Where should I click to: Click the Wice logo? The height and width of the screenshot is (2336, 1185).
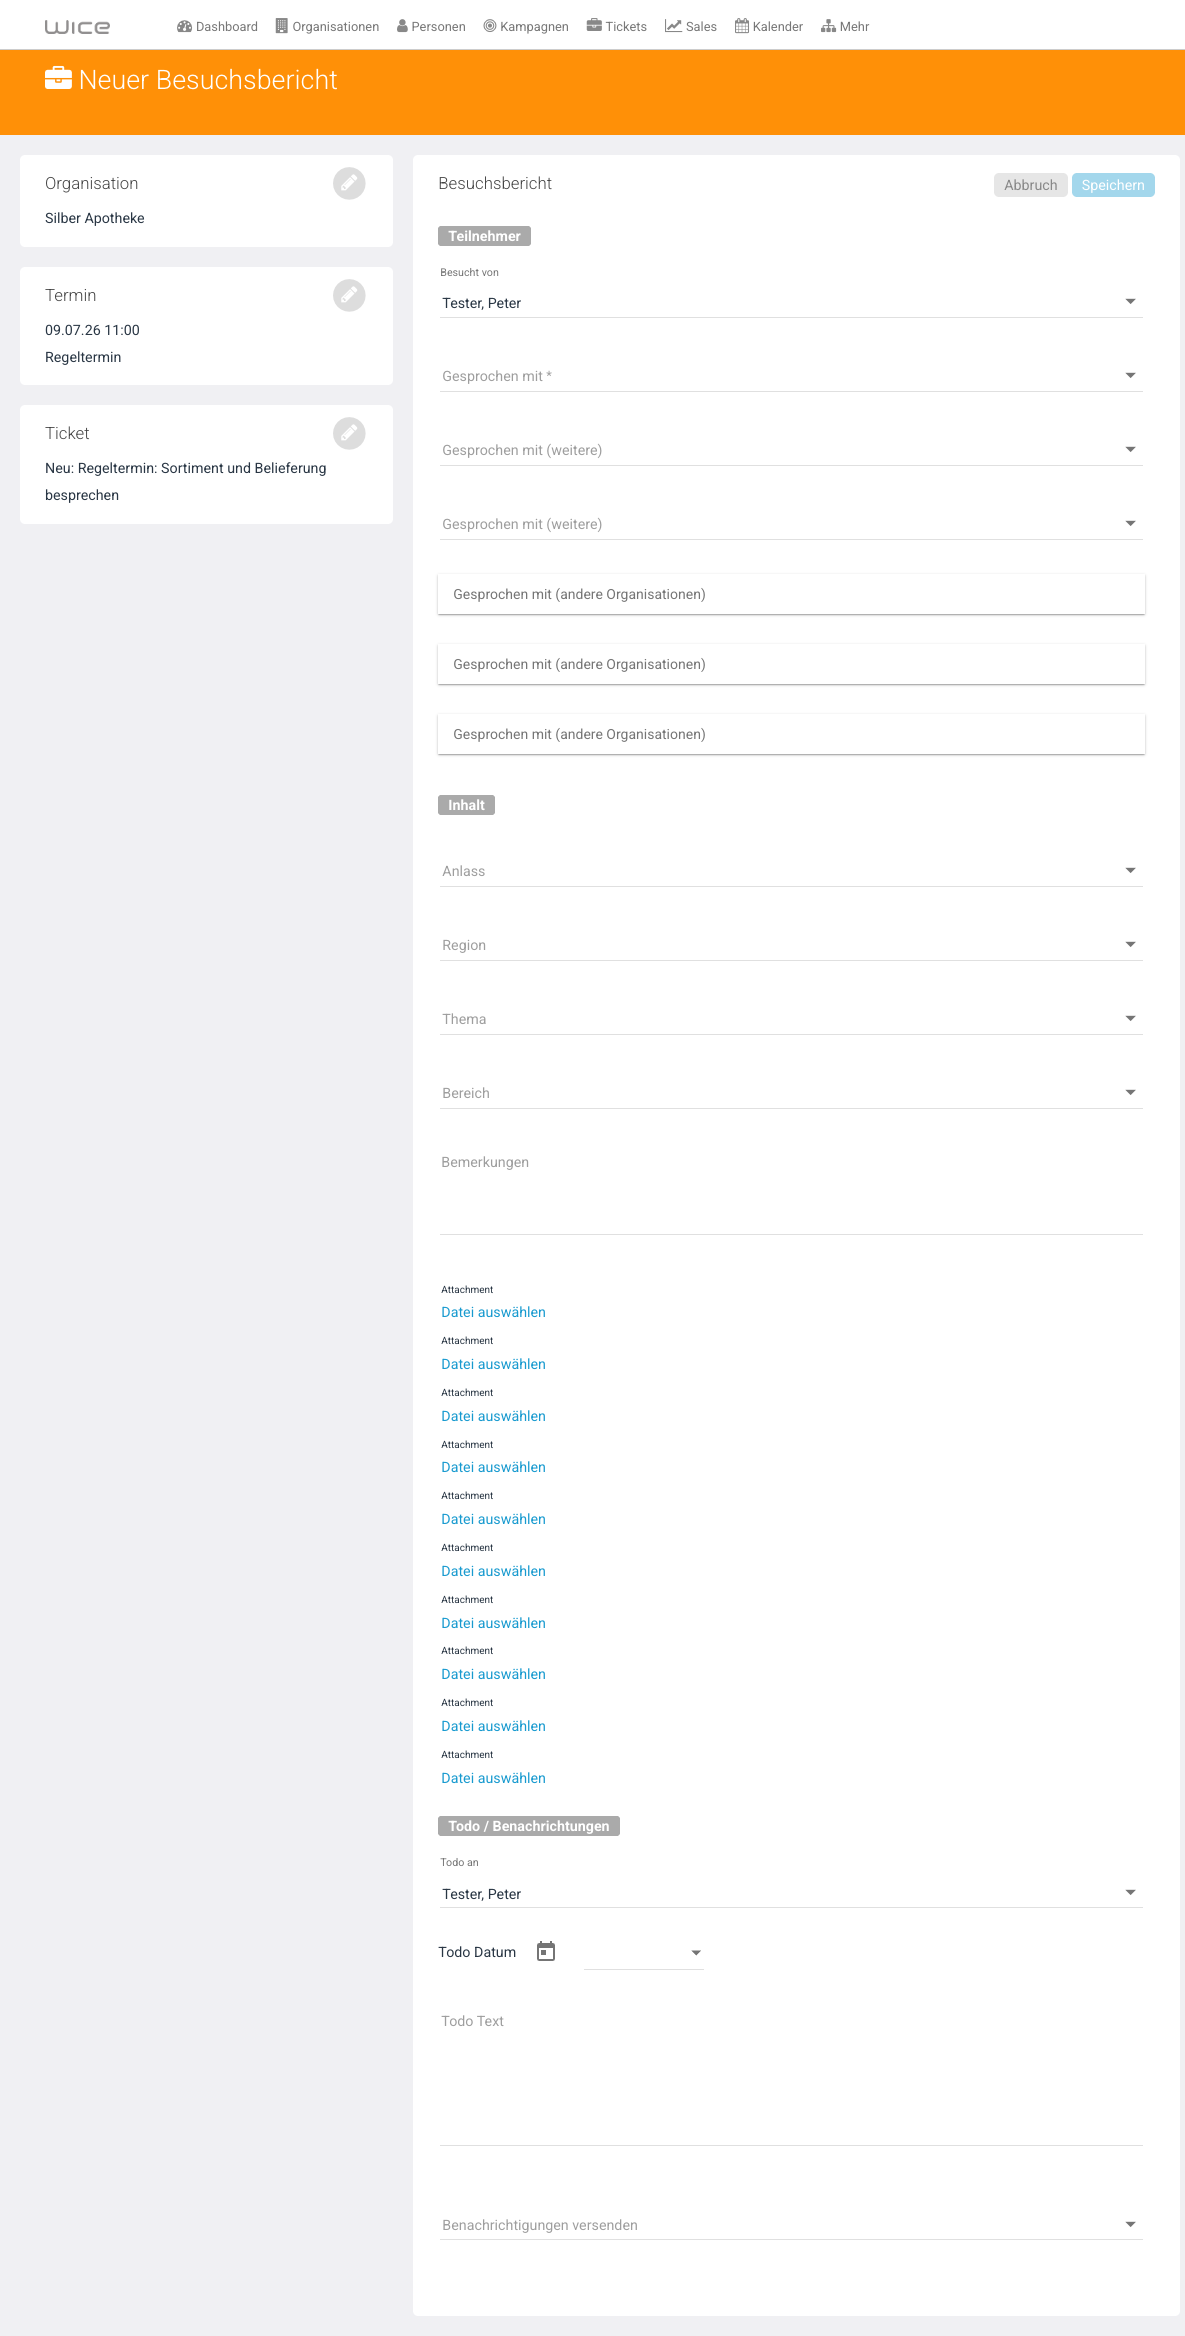point(77,27)
